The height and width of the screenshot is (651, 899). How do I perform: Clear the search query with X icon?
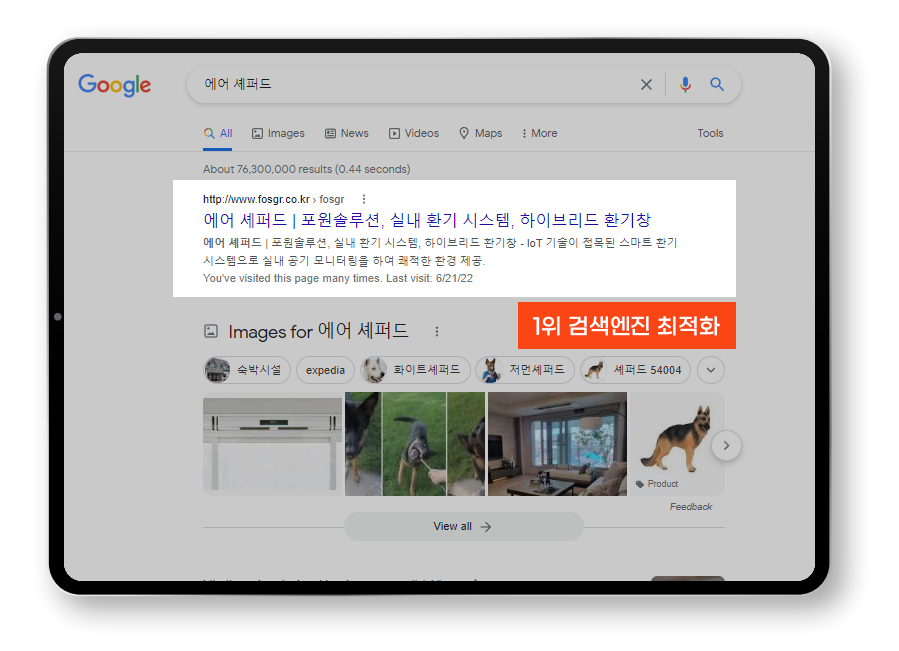click(x=646, y=84)
